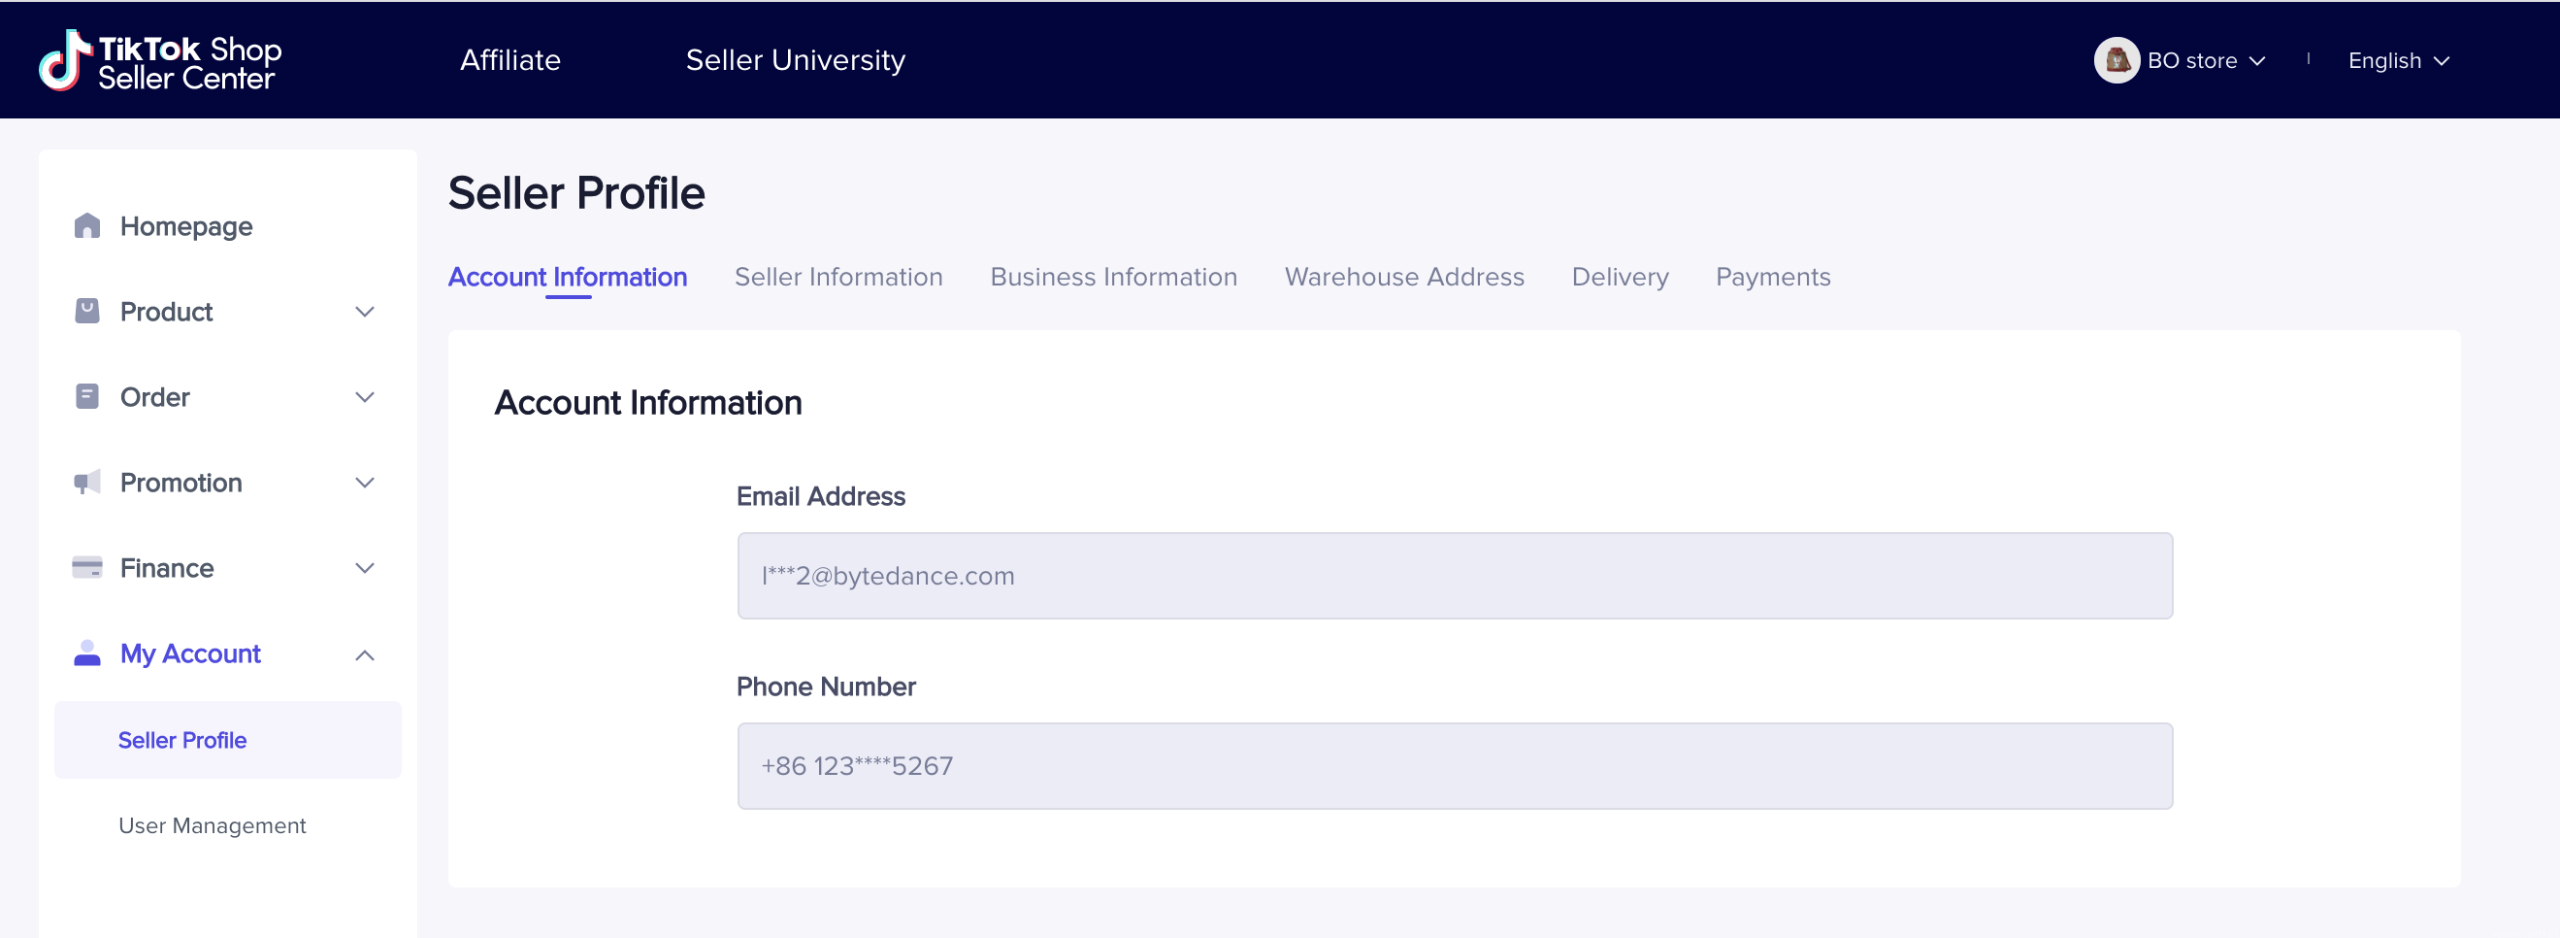Open the Warehouse Address tab
Screen dimensions: 2560x938
(x=1404, y=277)
